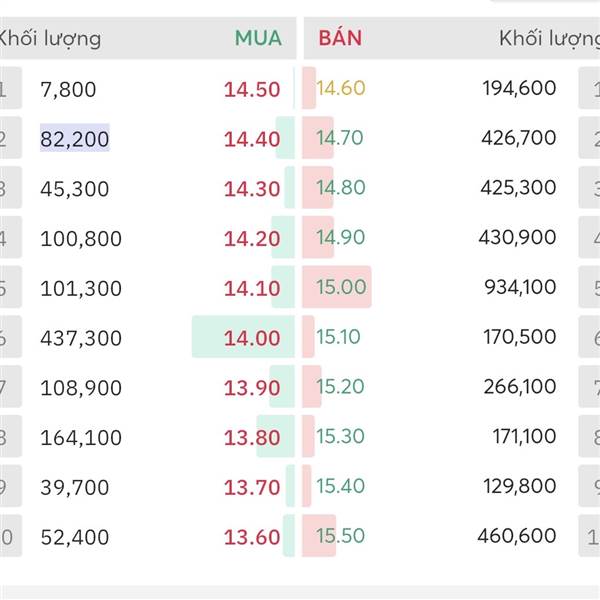Click sell volume 460,600
This screenshot has width=600, height=600.
tap(519, 537)
